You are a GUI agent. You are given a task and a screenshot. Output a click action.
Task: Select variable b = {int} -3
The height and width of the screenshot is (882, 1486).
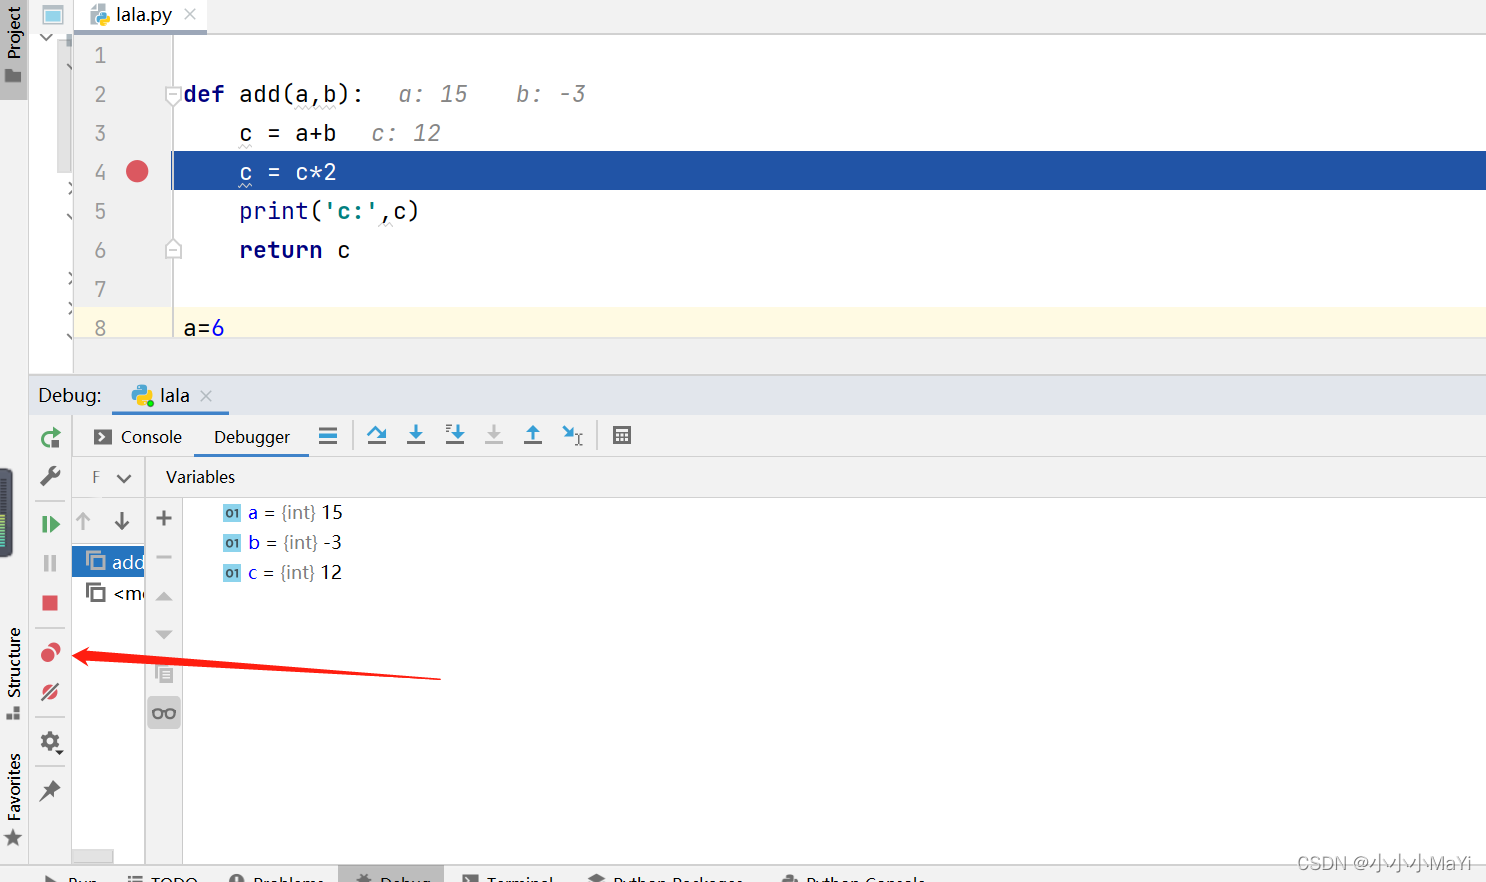pos(283,543)
